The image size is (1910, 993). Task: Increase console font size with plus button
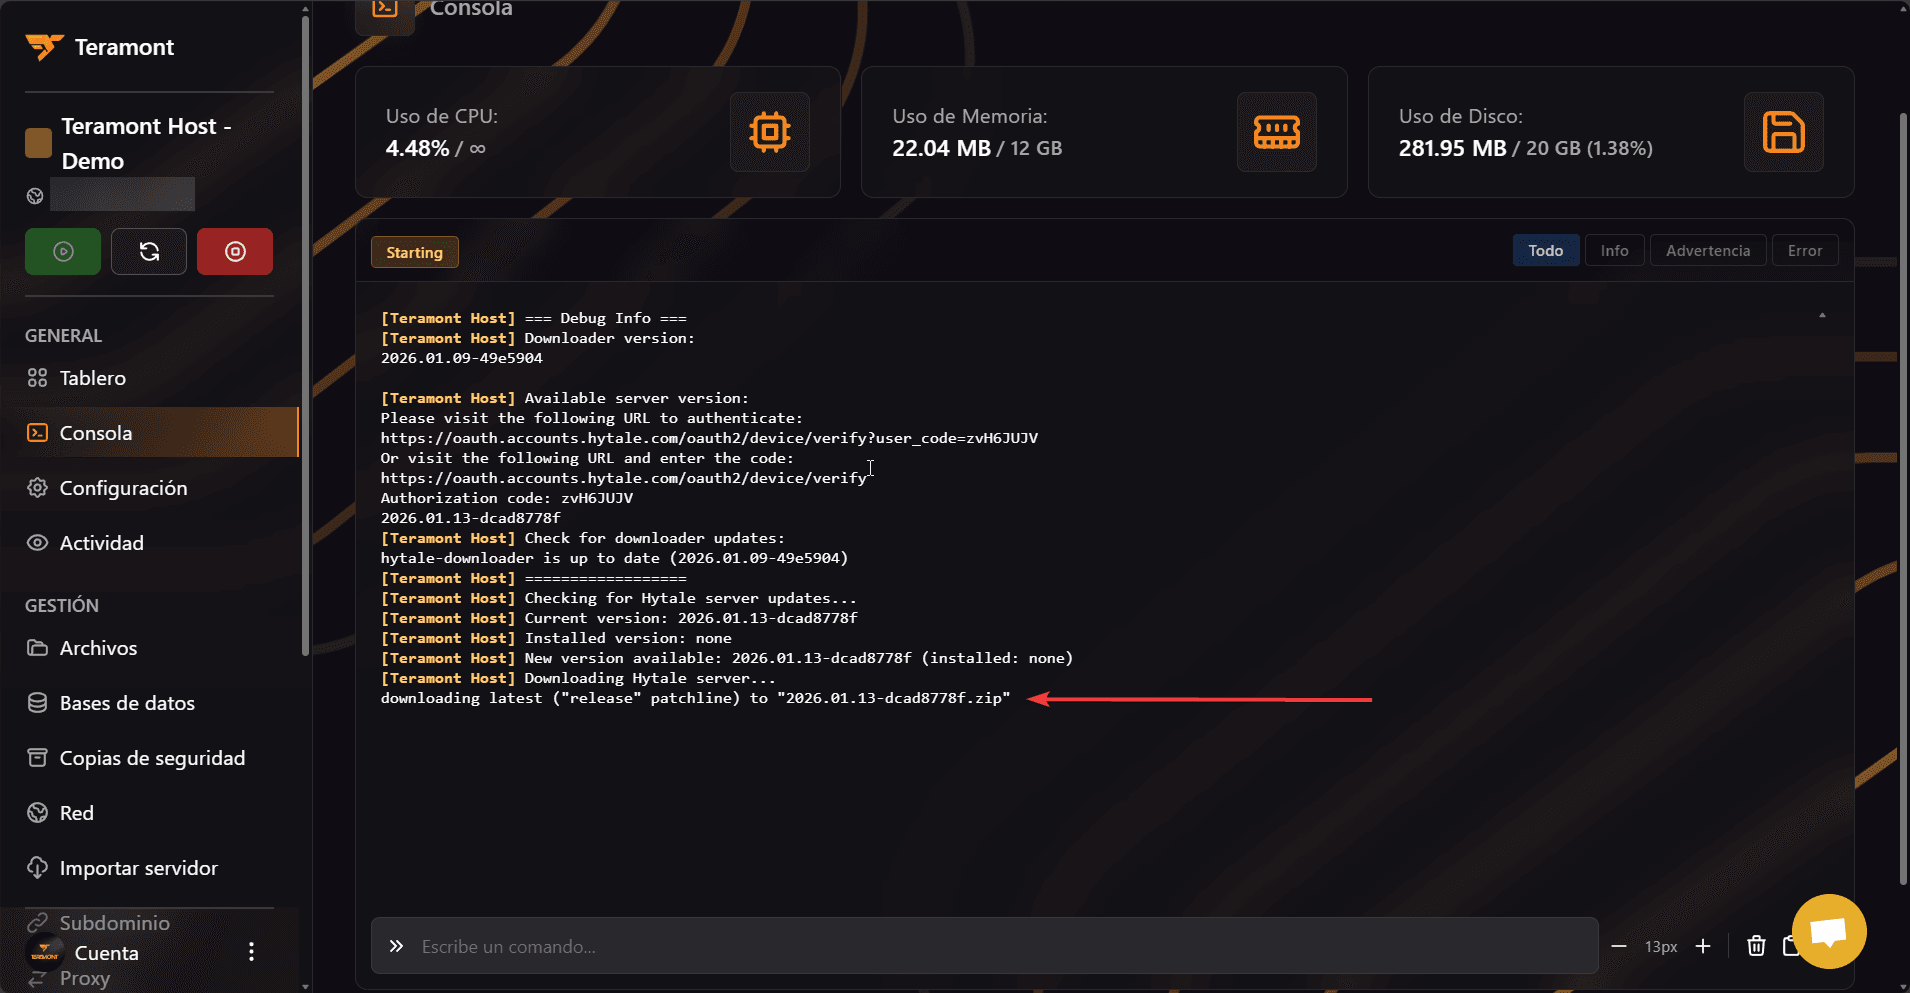[x=1703, y=946]
